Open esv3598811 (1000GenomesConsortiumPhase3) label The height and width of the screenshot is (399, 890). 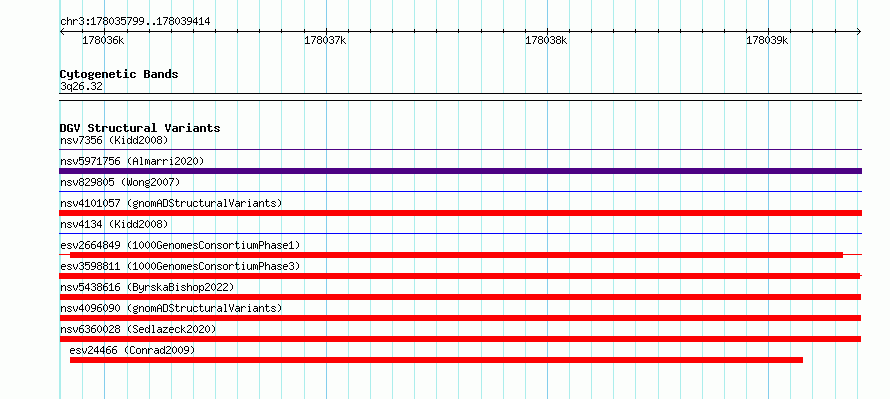pyautogui.click(x=180, y=266)
